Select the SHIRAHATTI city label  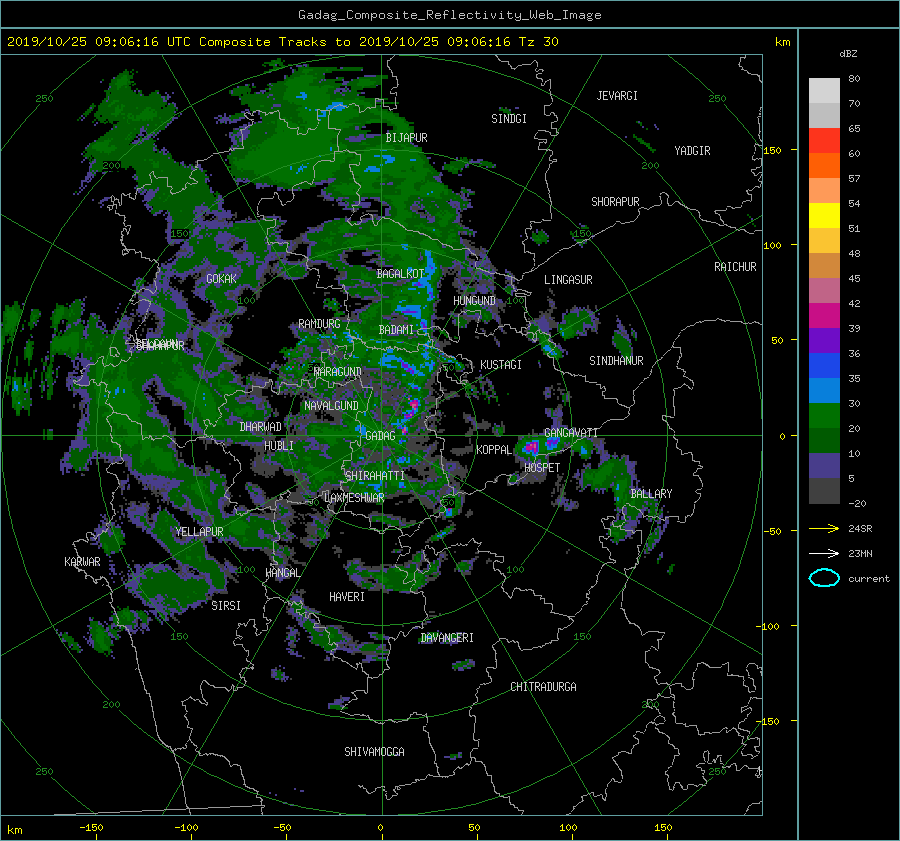(375, 476)
